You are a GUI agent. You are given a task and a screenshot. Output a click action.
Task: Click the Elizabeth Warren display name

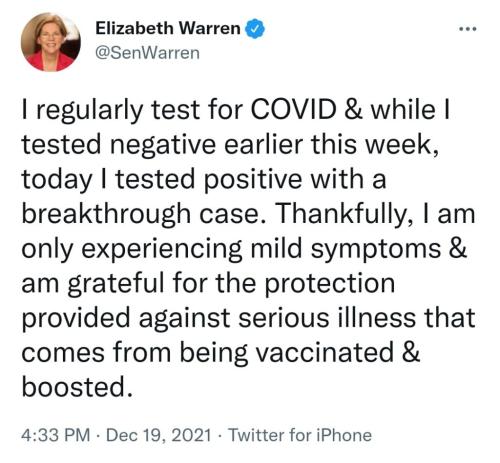point(168,28)
